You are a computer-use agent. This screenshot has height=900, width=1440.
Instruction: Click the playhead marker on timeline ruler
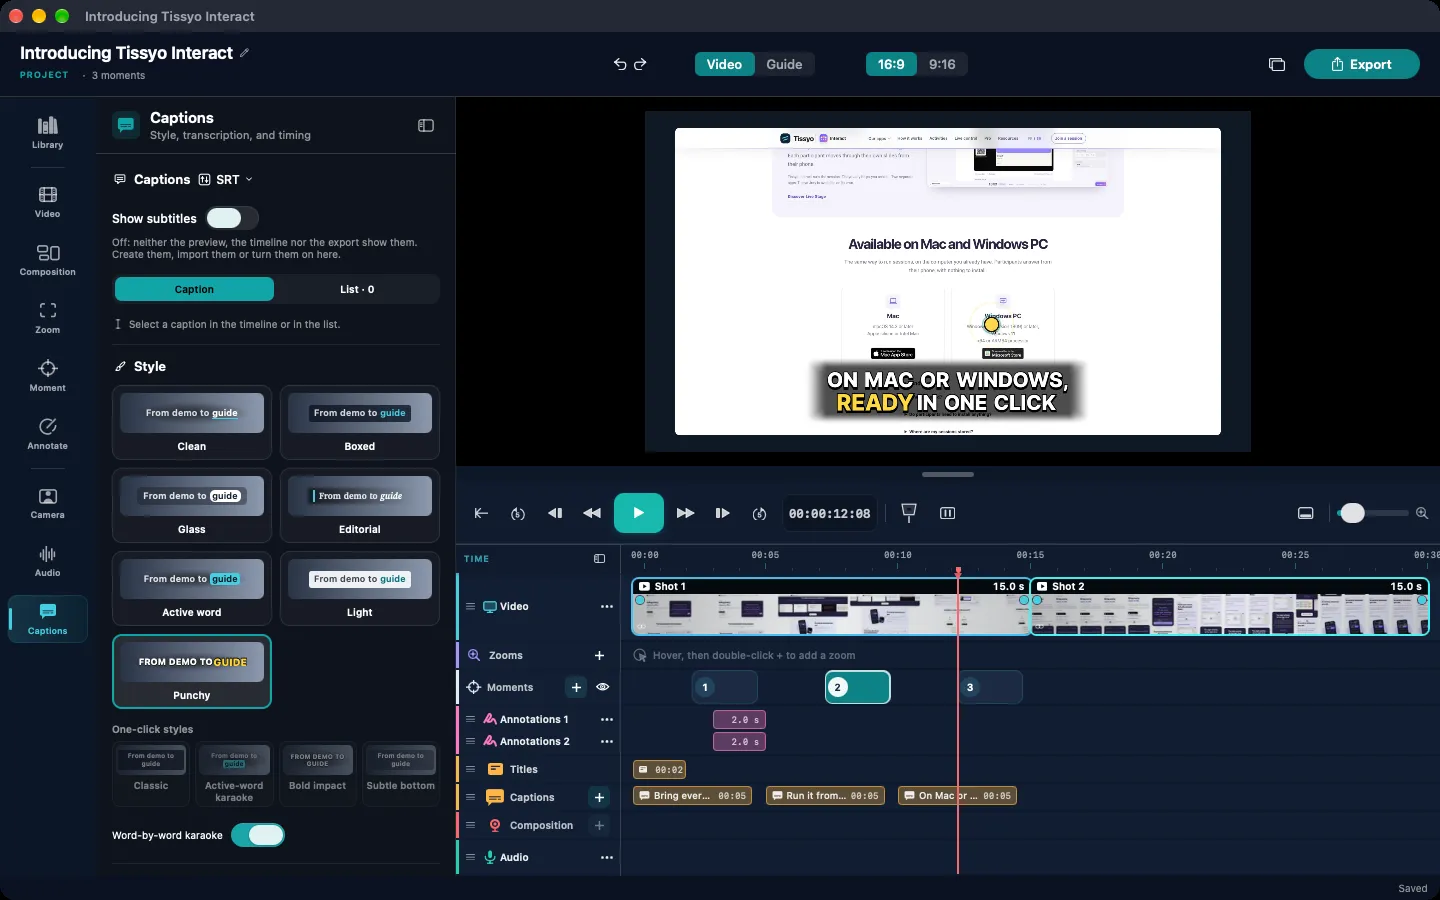pos(958,572)
